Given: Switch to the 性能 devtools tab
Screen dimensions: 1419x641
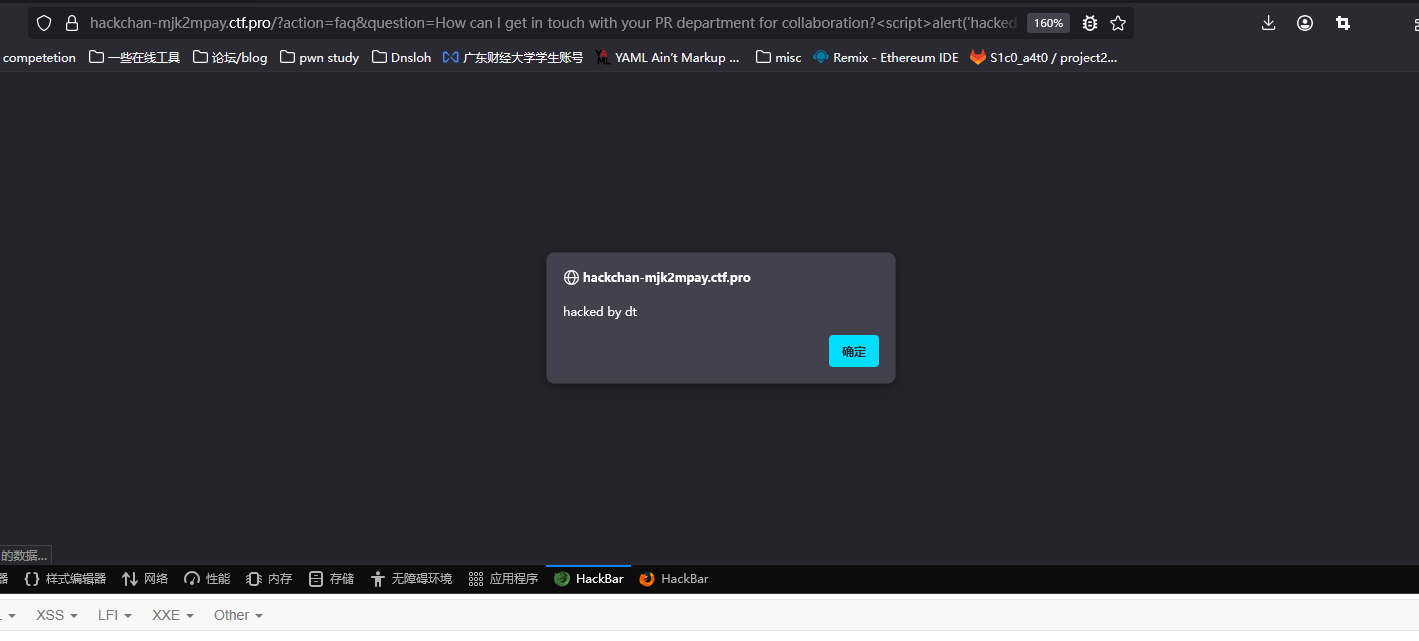Looking at the screenshot, I should pos(207,579).
